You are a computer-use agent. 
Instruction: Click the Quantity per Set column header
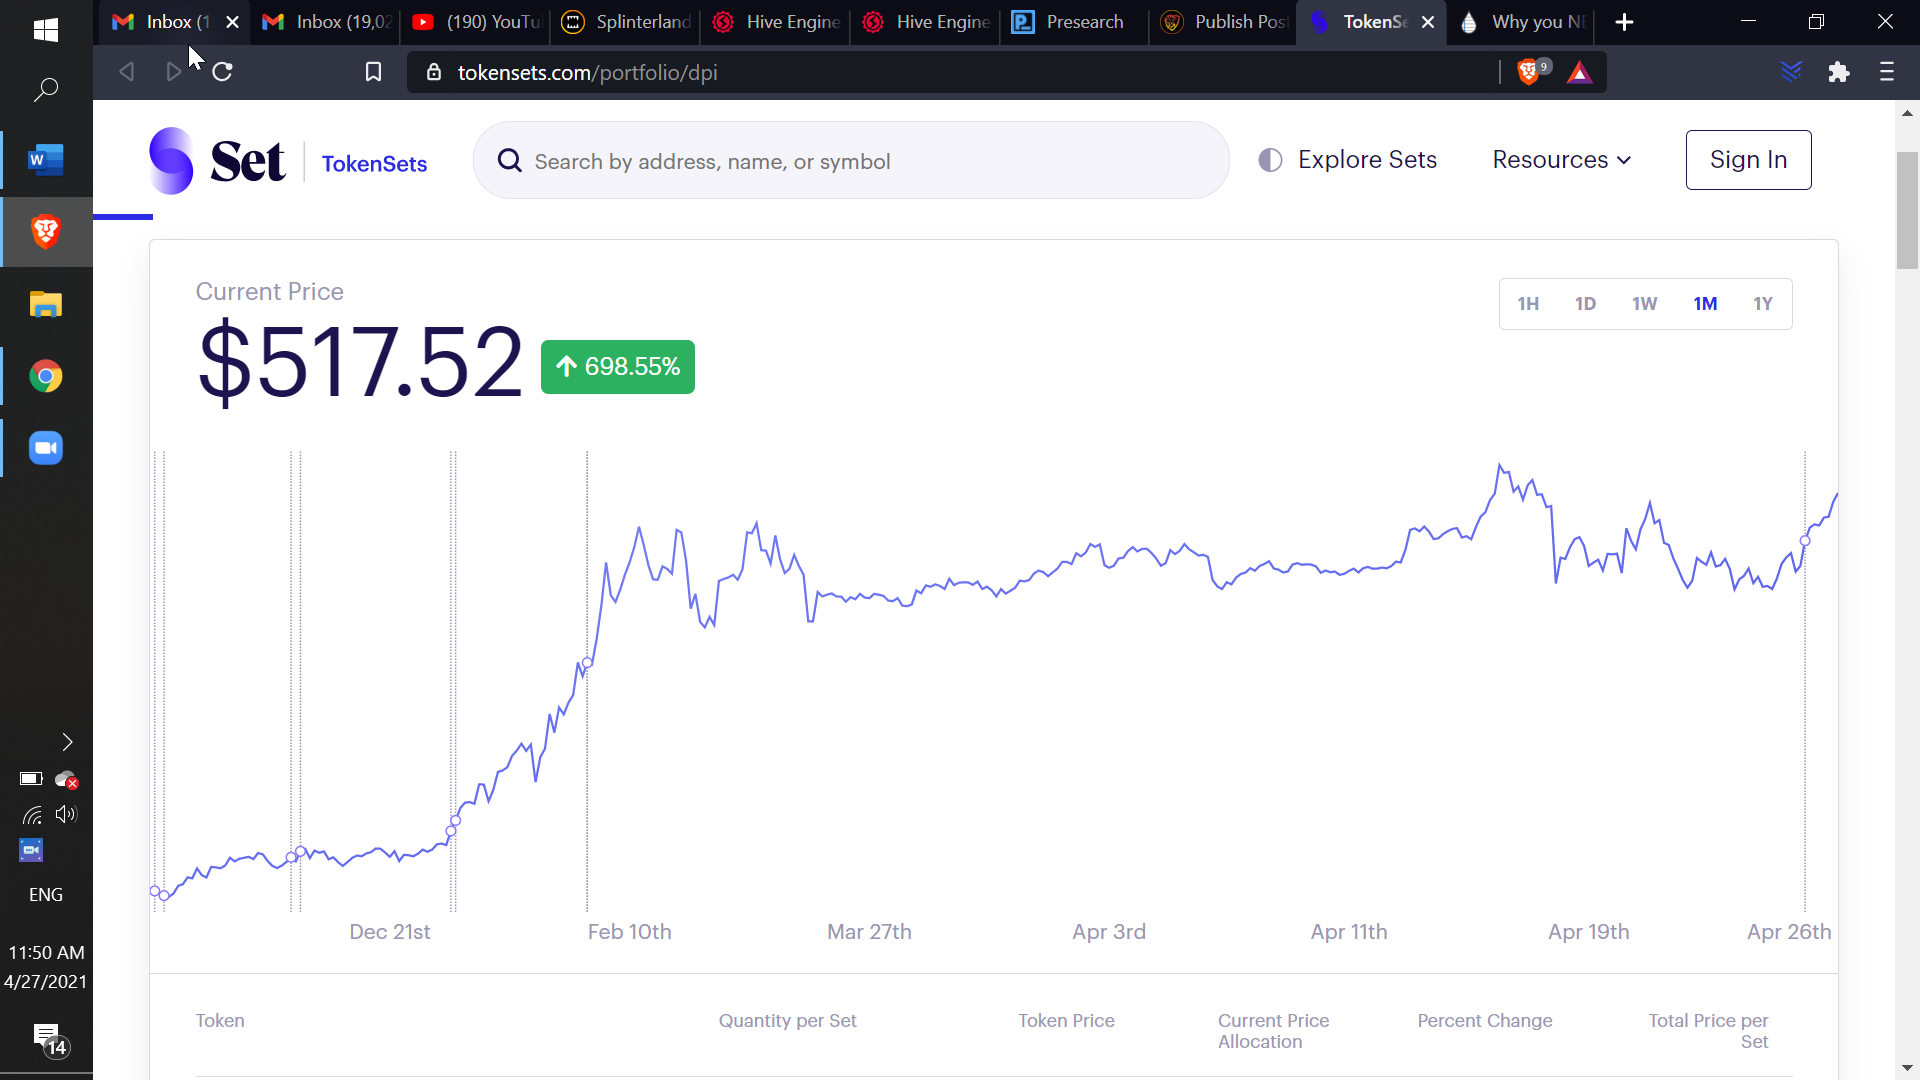tap(787, 1021)
